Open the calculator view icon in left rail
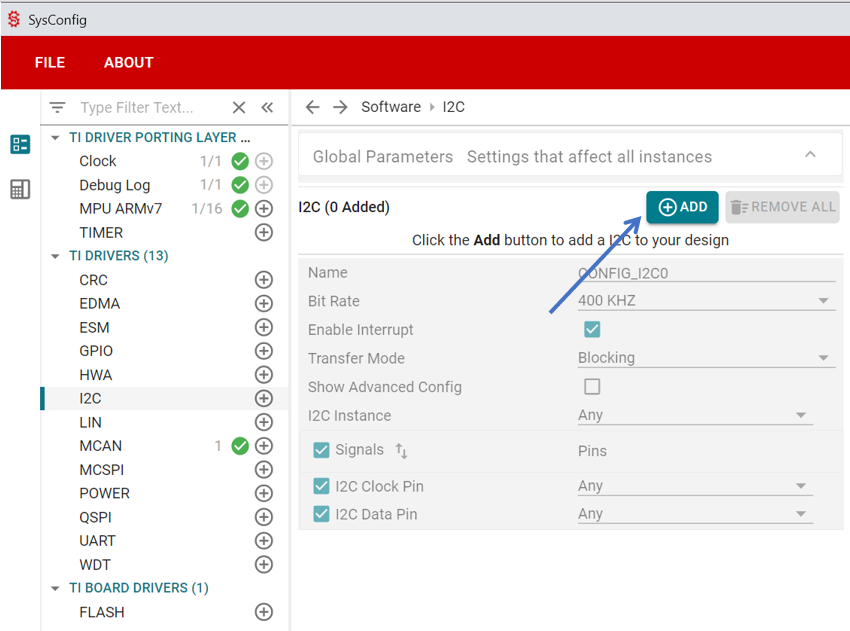850x631 pixels. [20, 189]
